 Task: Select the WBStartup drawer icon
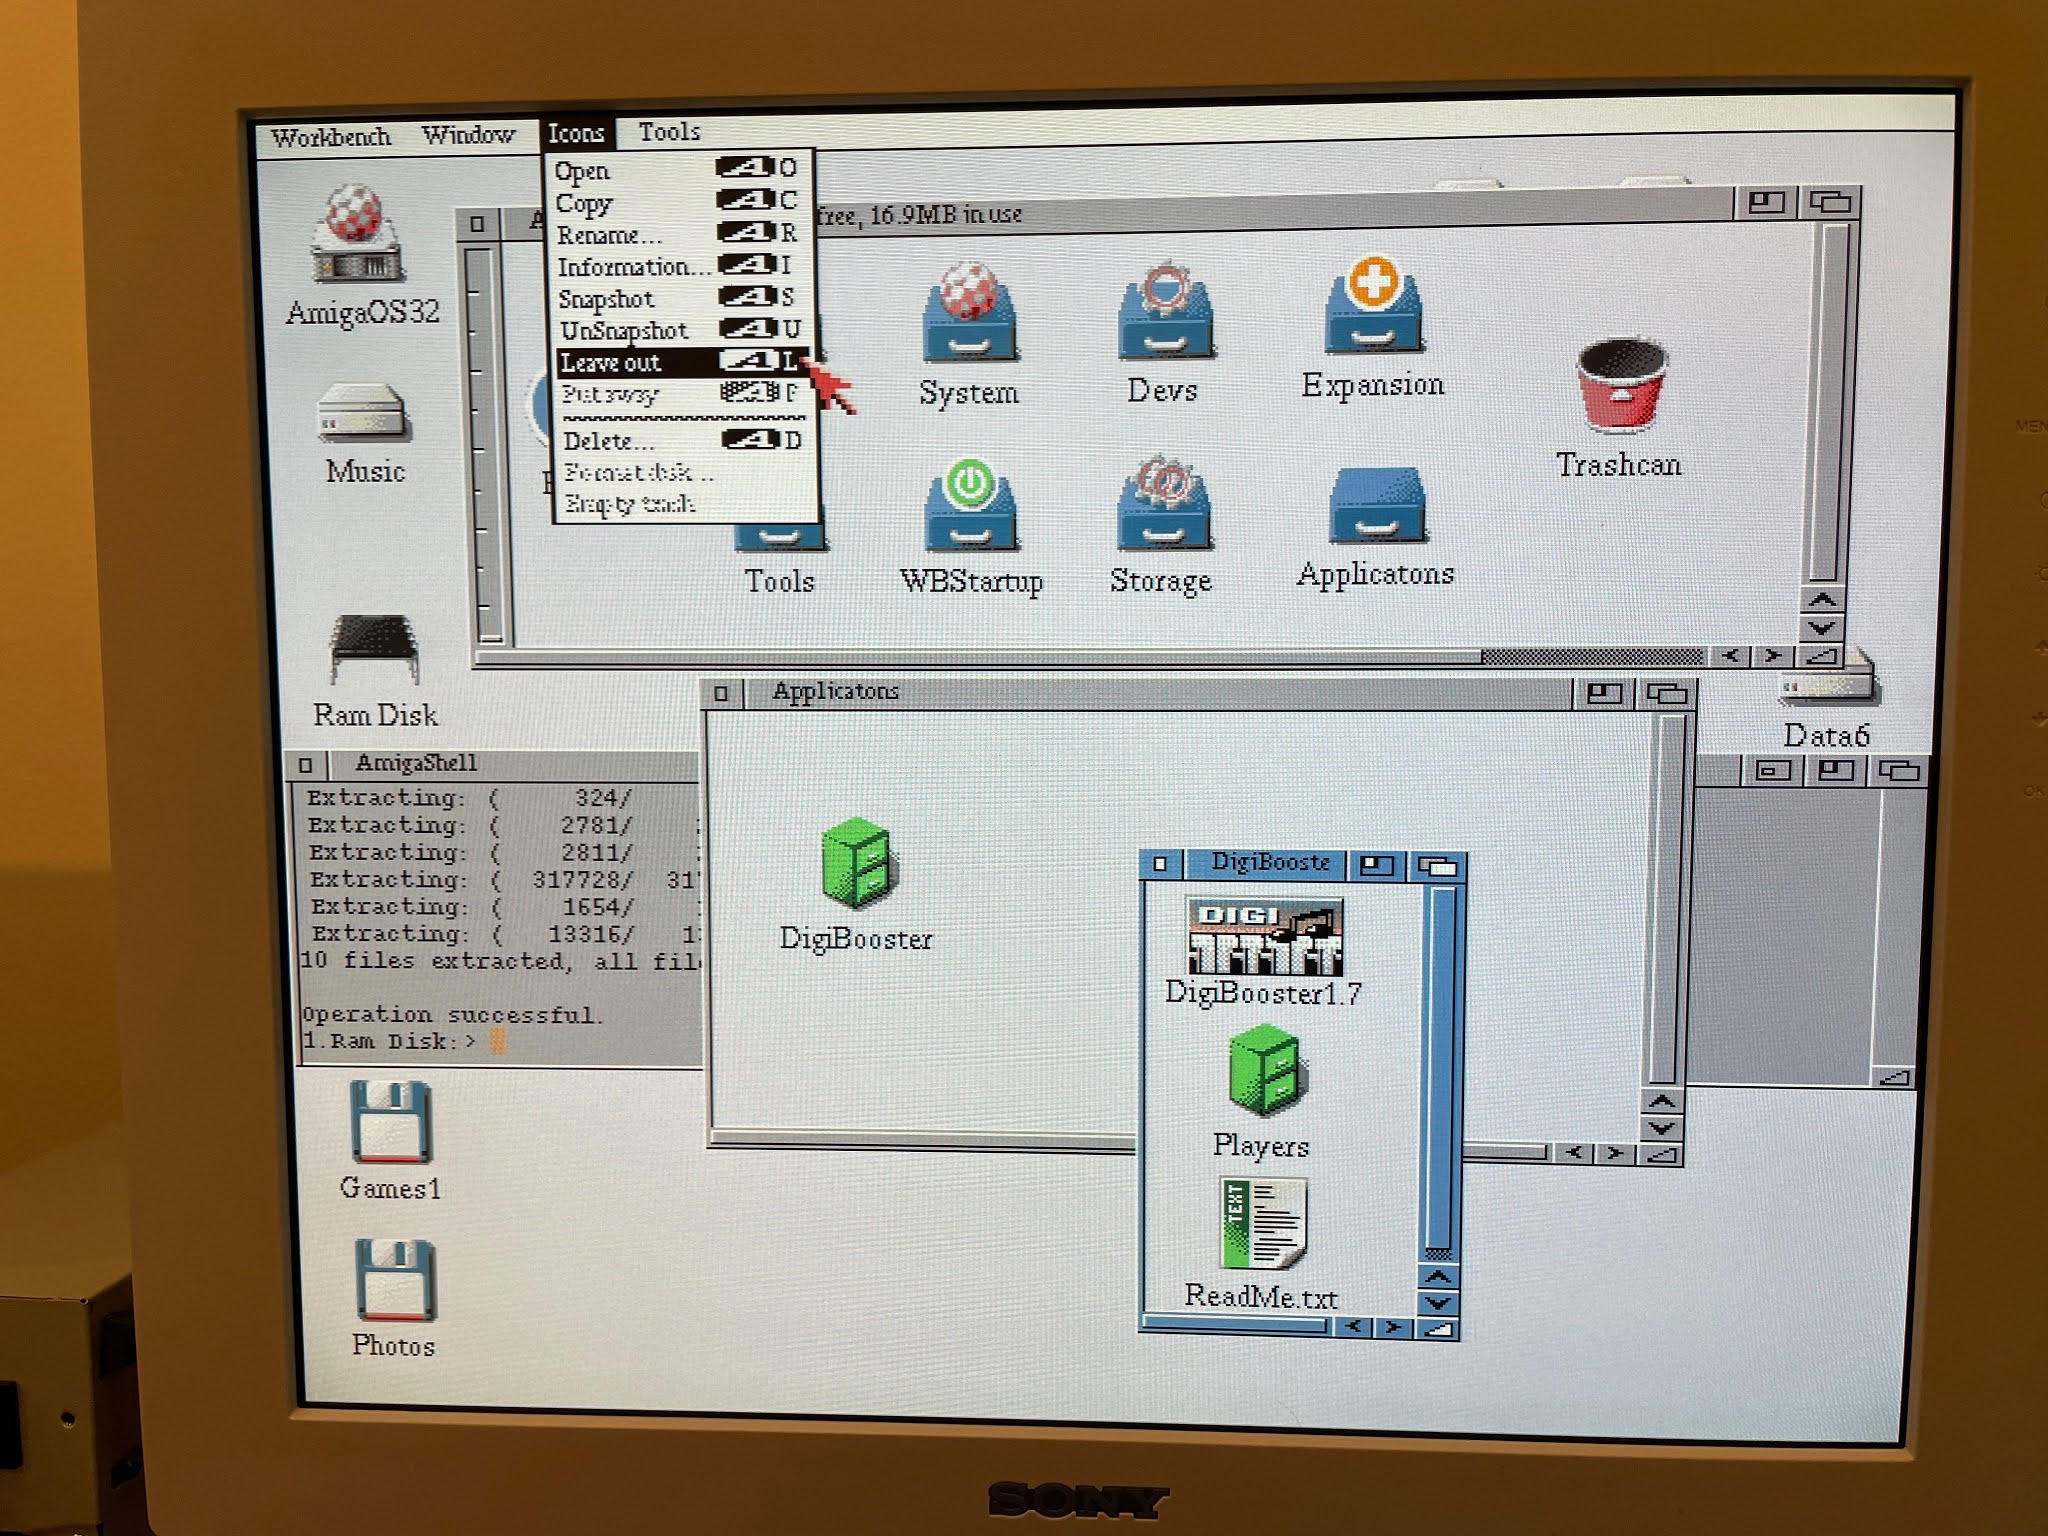click(970, 504)
